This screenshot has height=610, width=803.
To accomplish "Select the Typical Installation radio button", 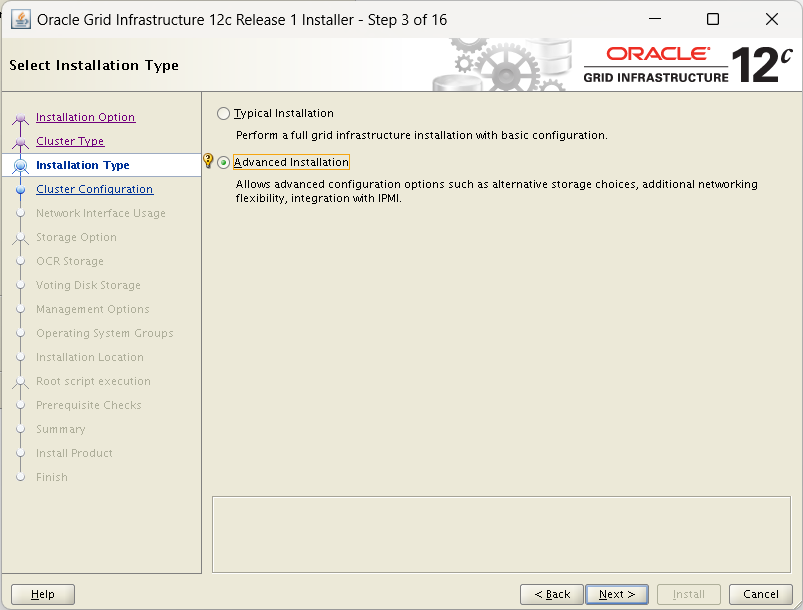I will click(223, 113).
